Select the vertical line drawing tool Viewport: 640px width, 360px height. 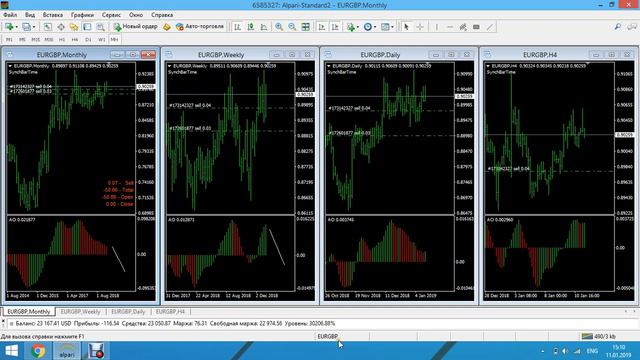point(436,27)
